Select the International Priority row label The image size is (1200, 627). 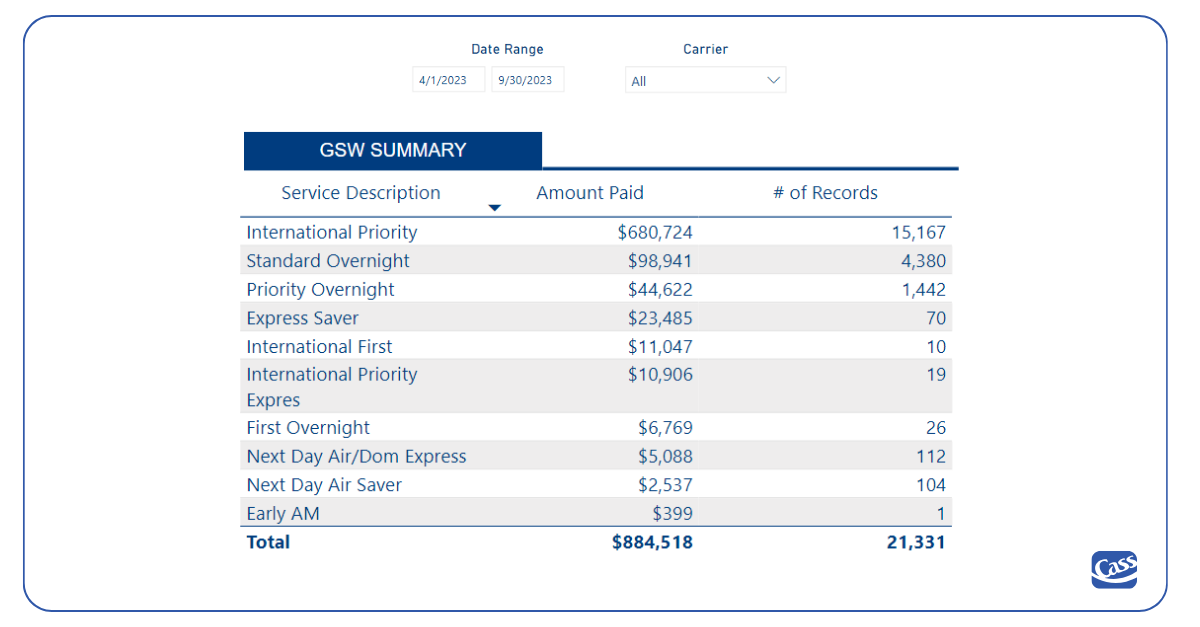(332, 232)
